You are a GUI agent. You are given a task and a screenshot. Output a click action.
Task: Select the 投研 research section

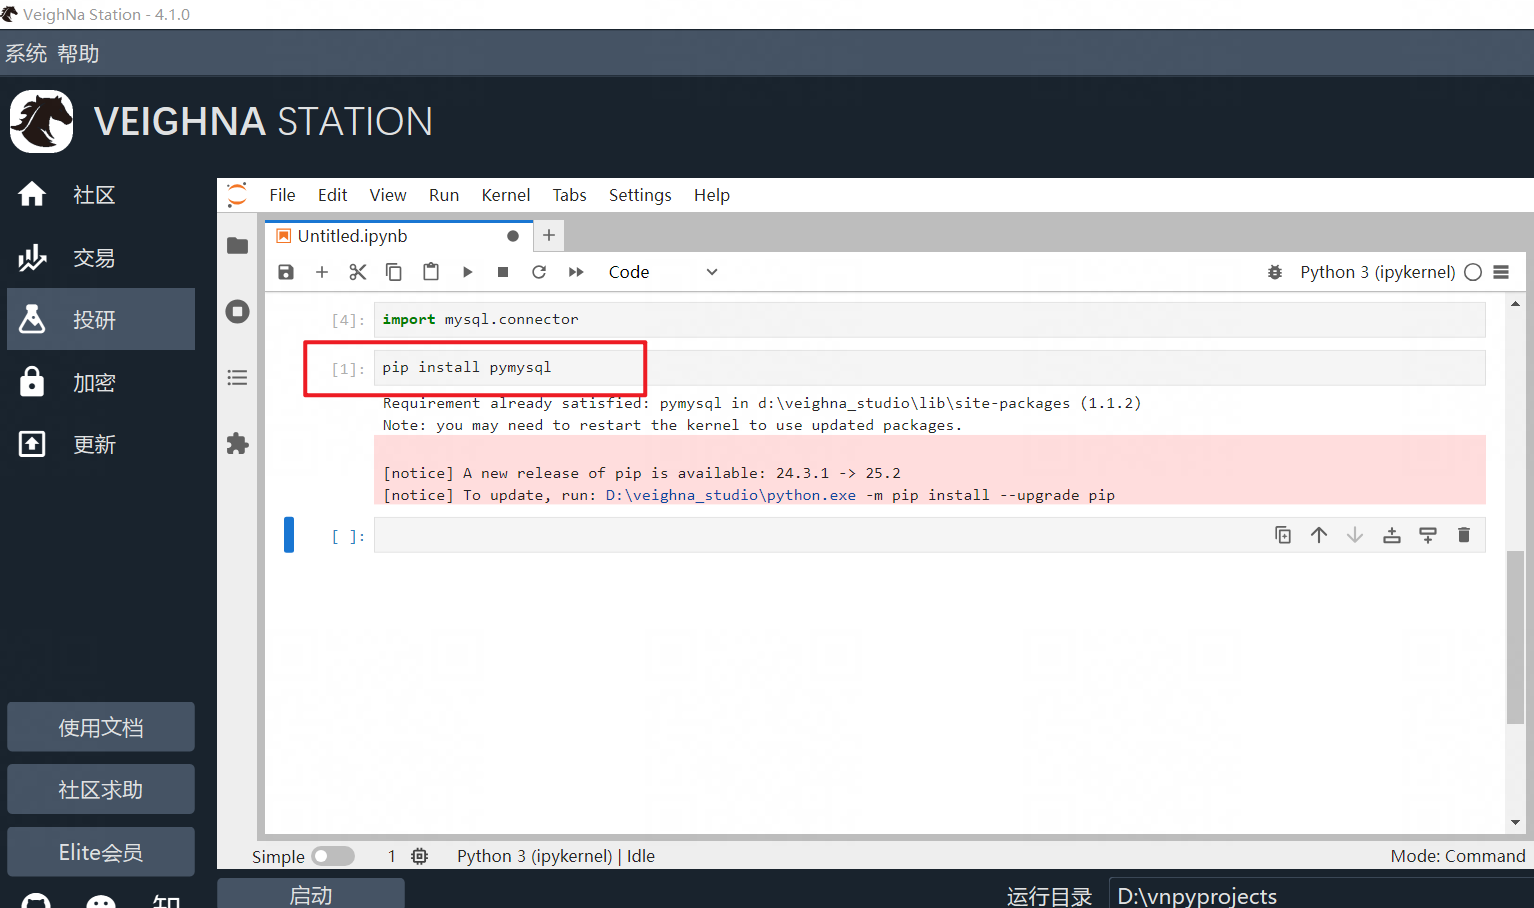pyautogui.click(x=100, y=319)
